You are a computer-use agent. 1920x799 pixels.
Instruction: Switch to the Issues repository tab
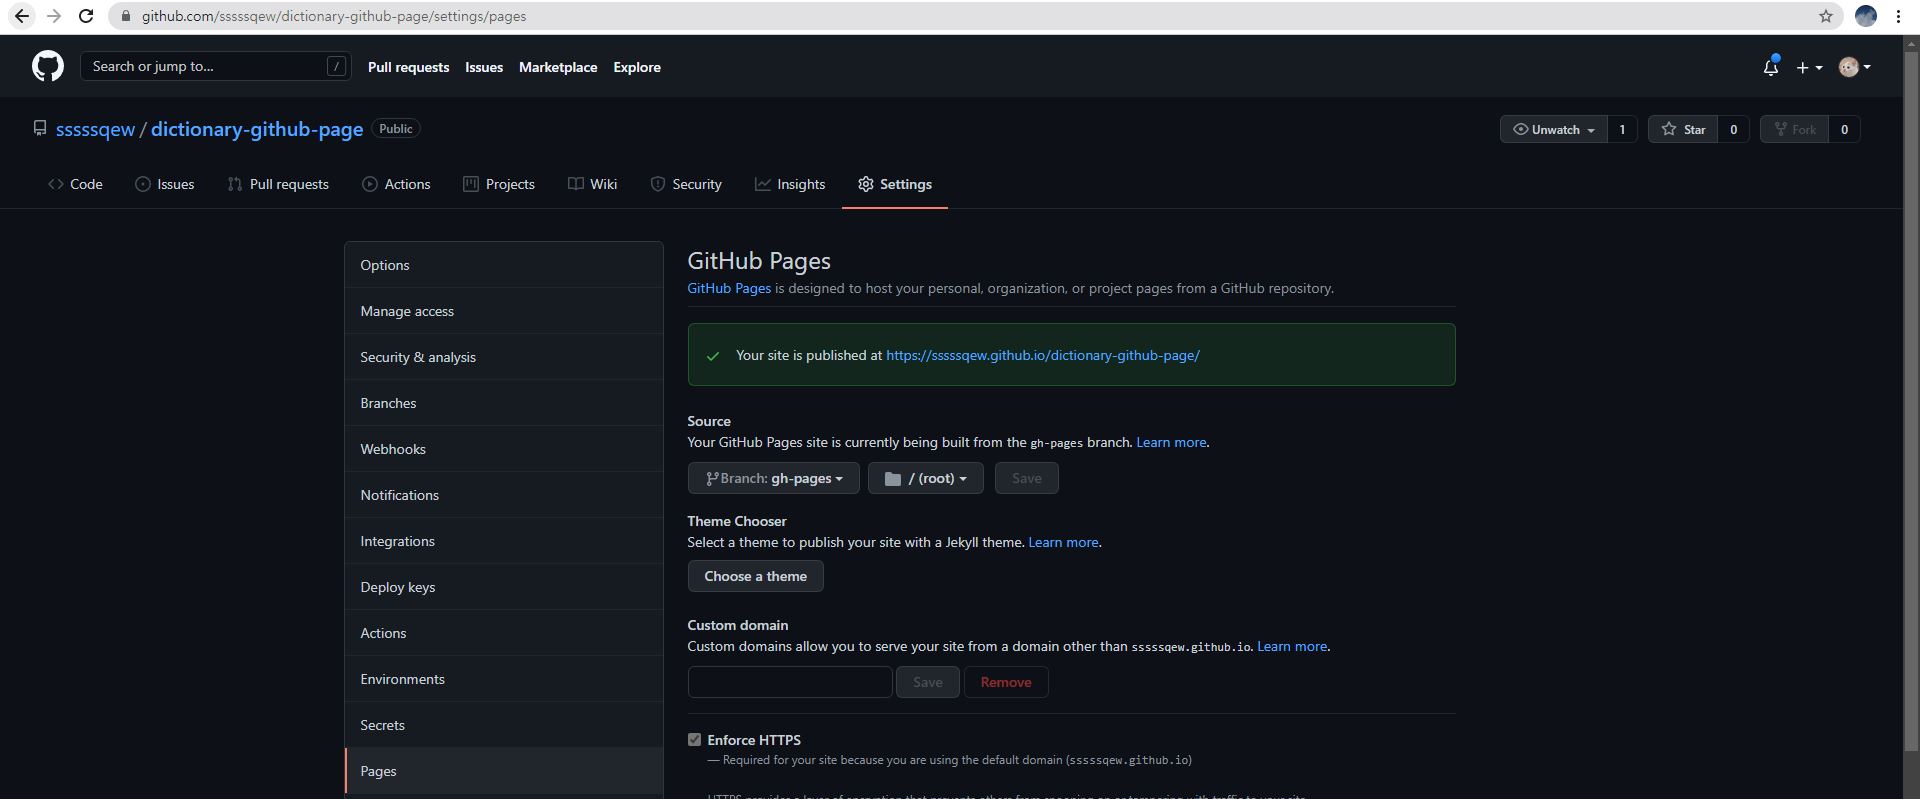point(165,184)
